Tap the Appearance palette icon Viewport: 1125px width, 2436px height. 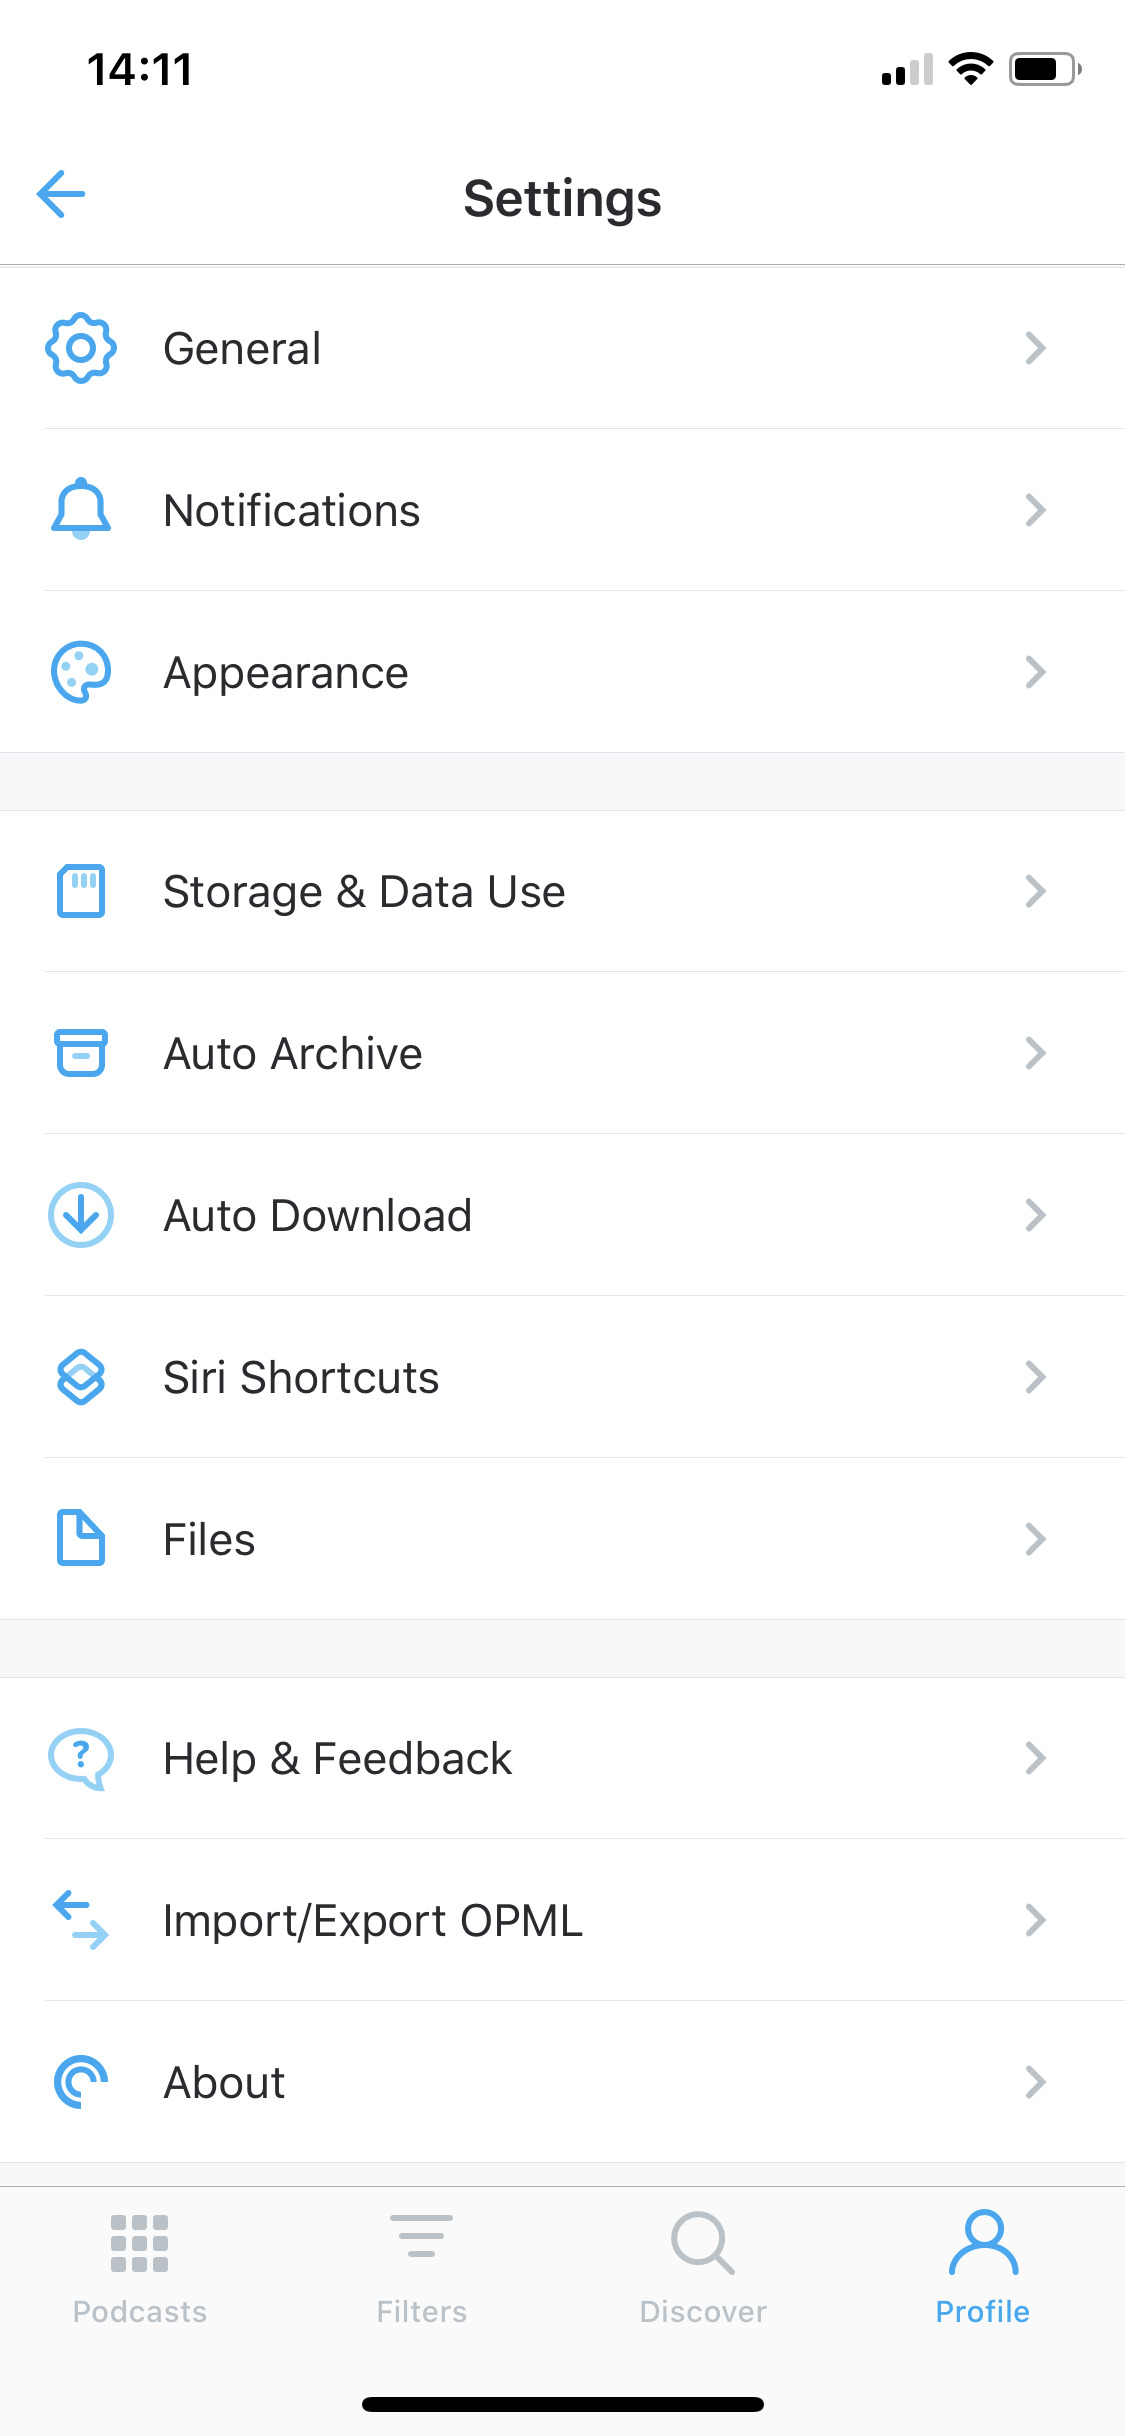[81, 672]
